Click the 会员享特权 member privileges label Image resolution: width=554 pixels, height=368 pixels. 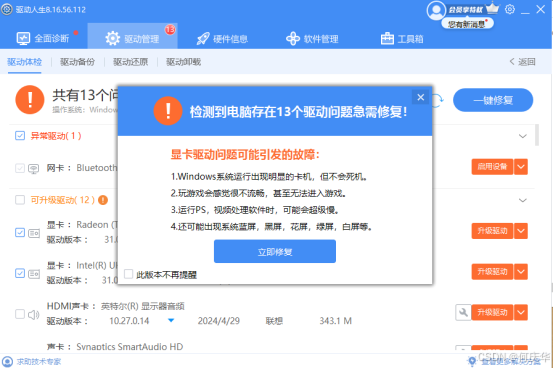click(x=465, y=10)
